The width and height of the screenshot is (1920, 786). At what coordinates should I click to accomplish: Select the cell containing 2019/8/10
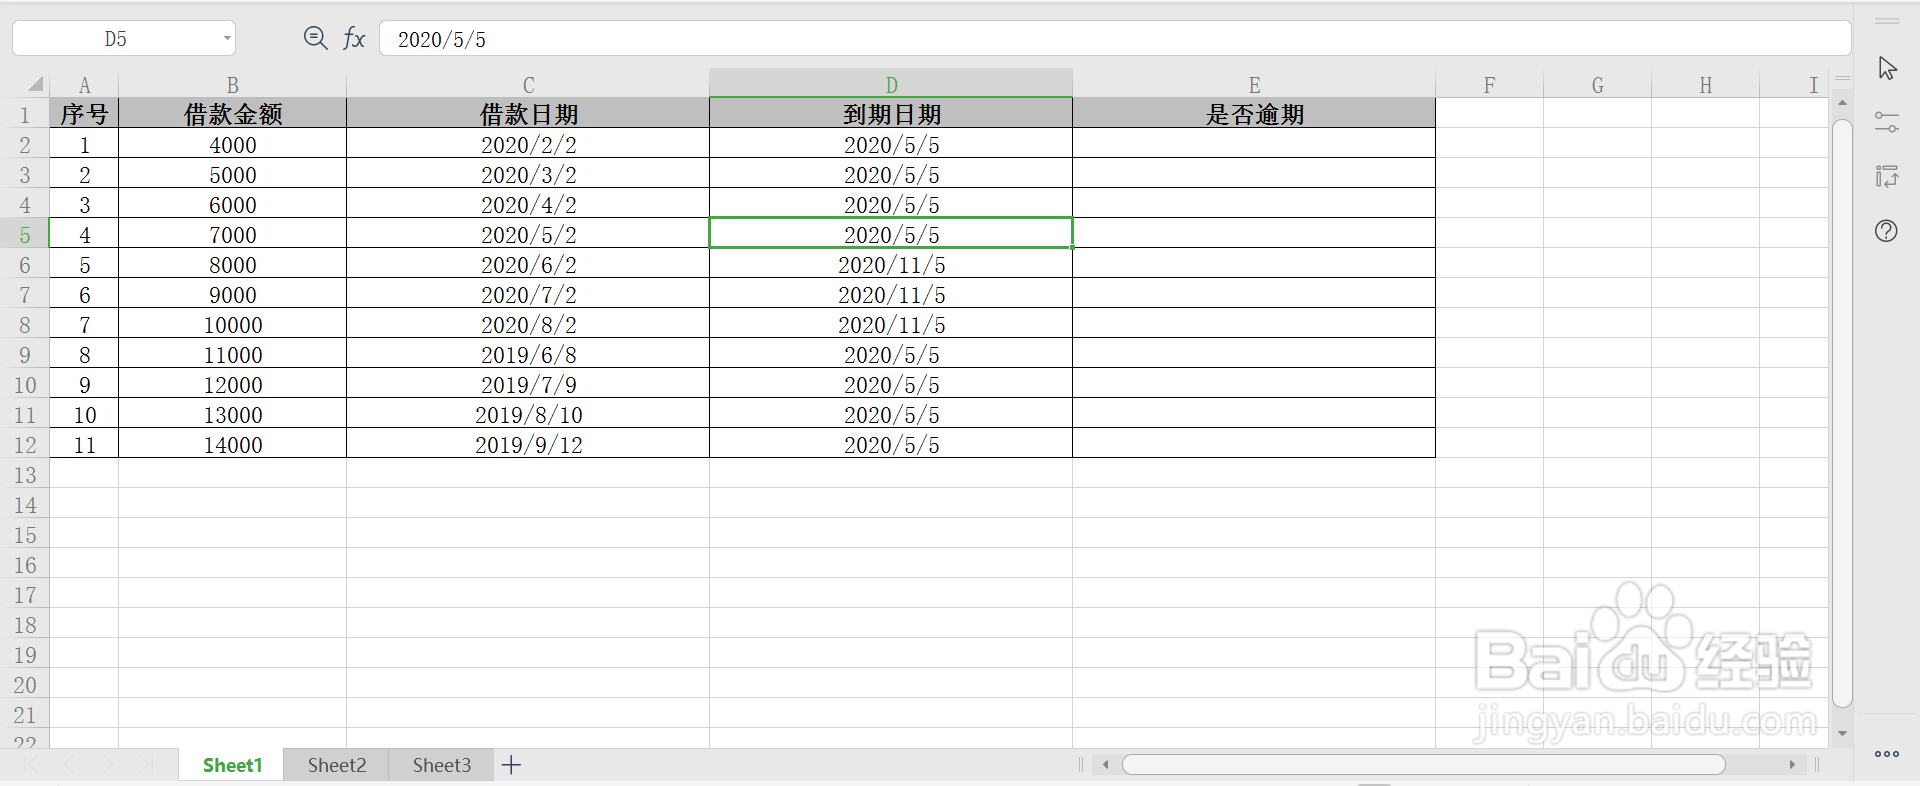coord(528,413)
